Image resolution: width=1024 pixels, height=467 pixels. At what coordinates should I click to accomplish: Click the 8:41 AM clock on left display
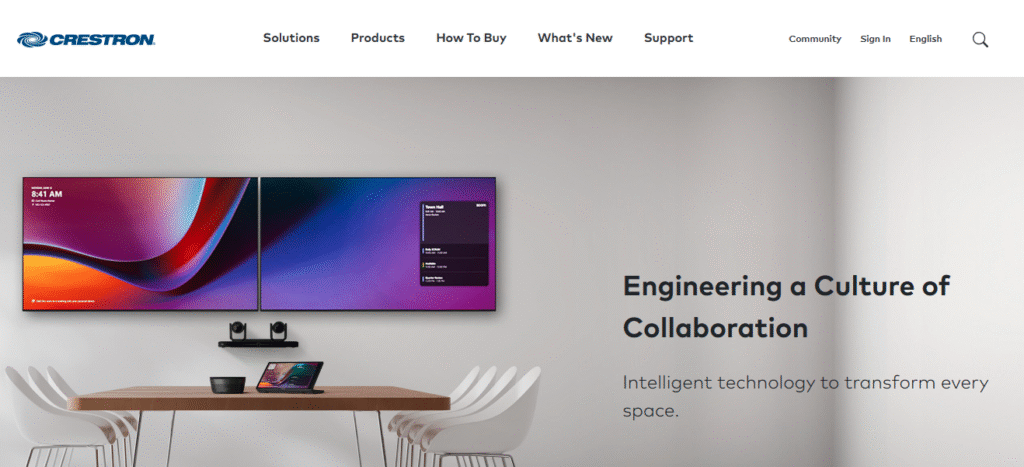point(46,194)
